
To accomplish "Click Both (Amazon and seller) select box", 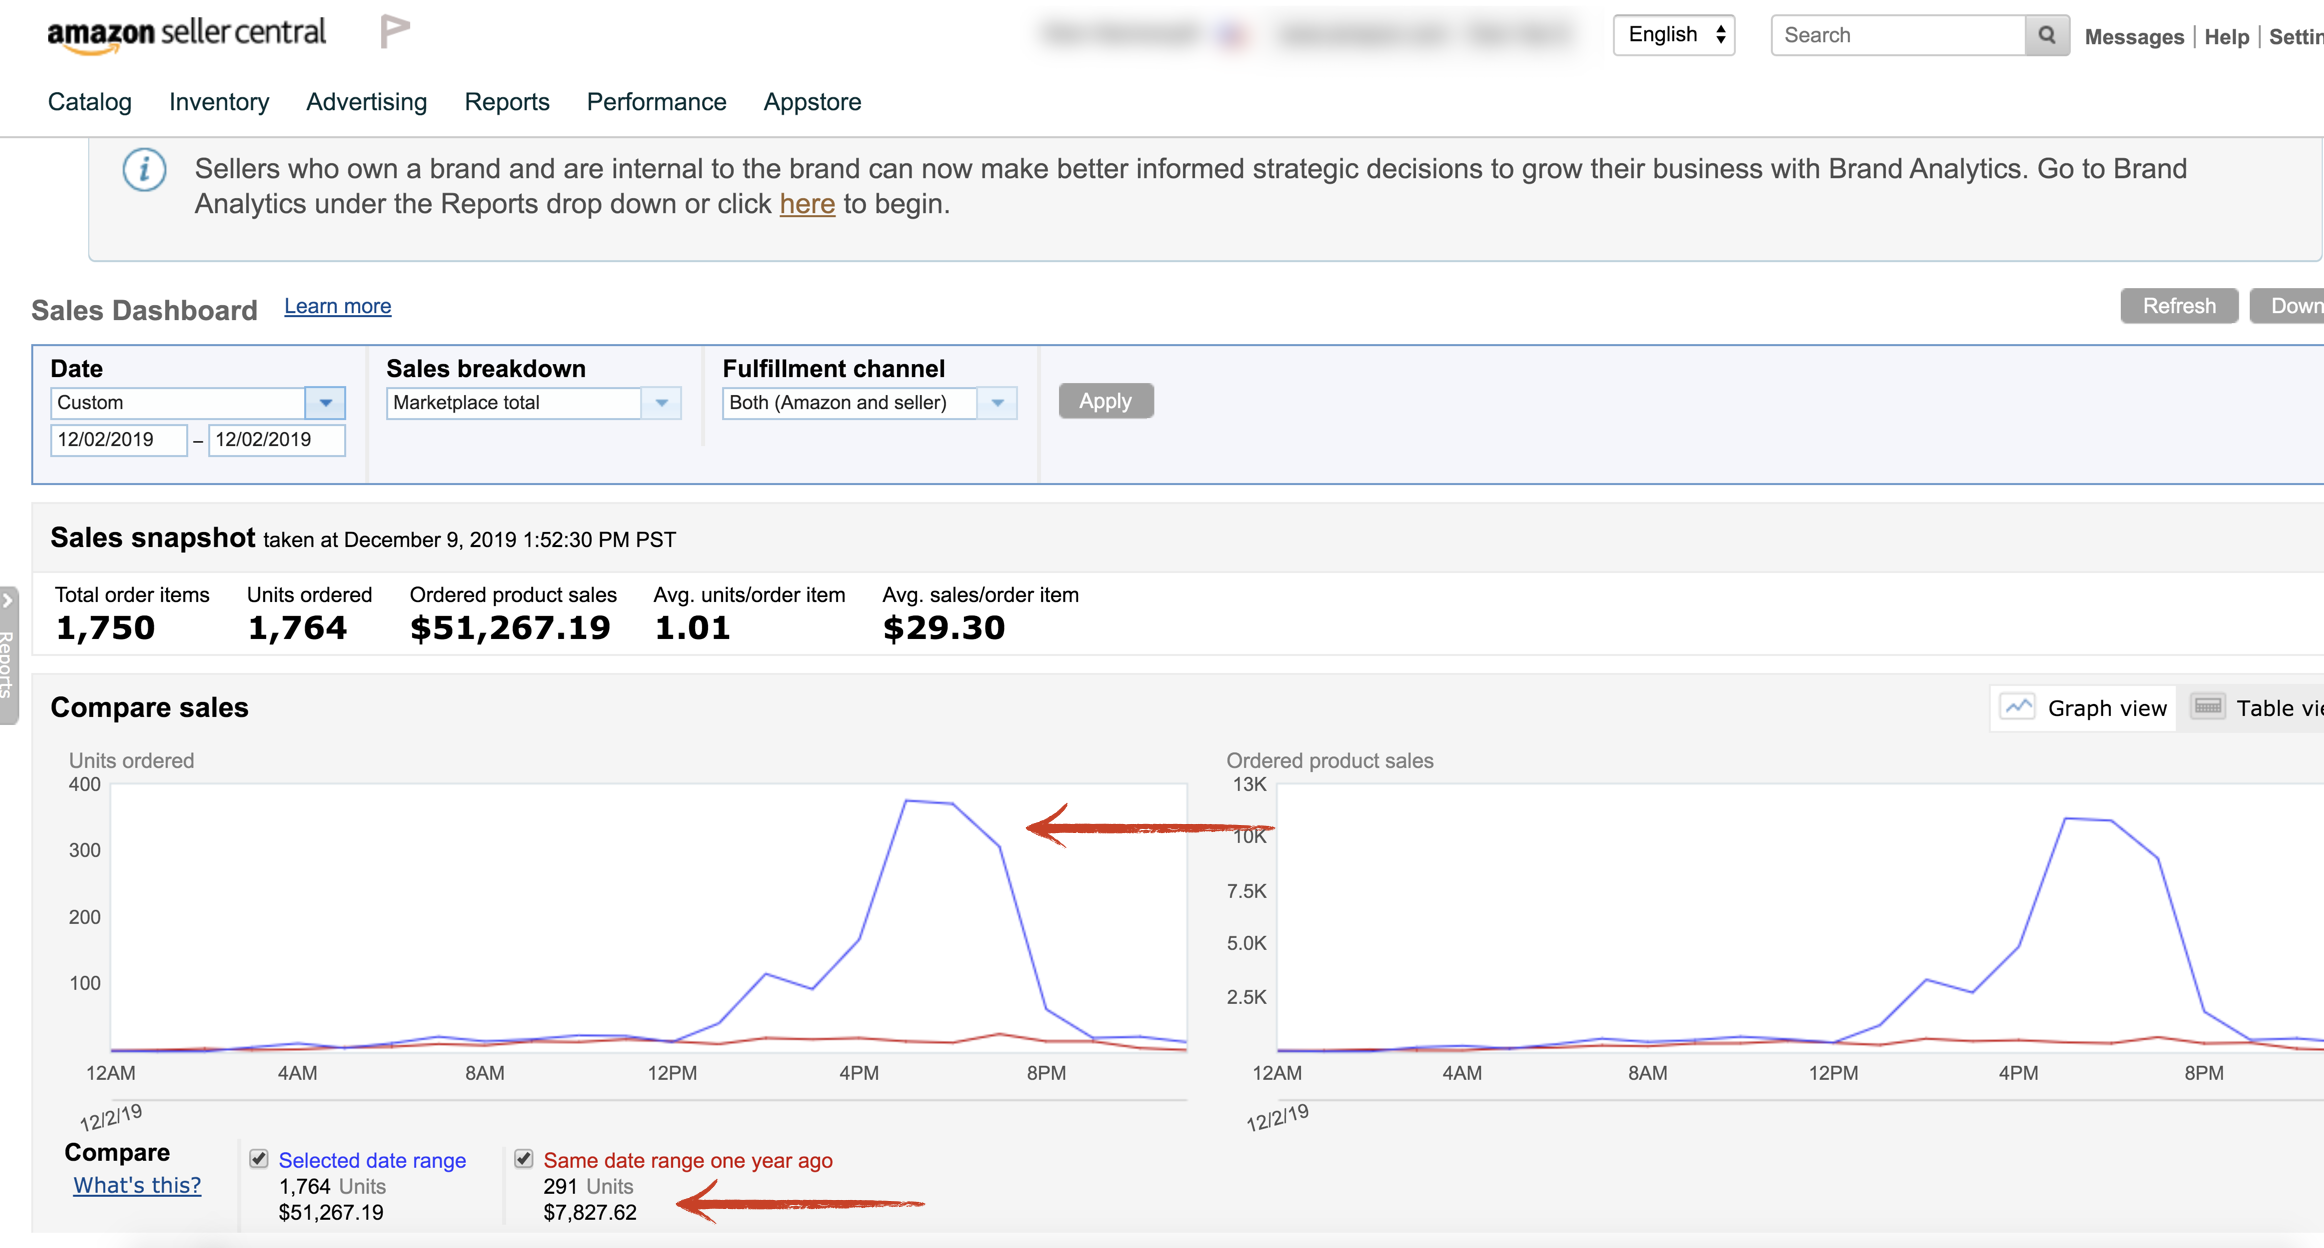I will (870, 403).
